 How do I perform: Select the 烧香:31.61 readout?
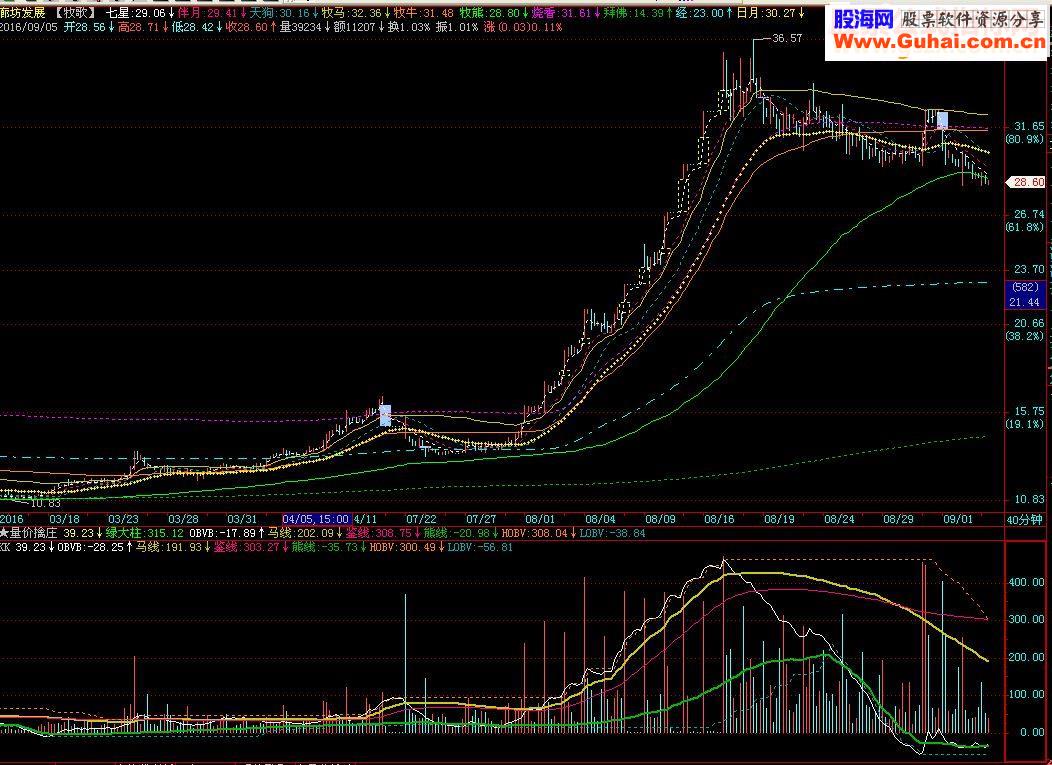pos(562,13)
